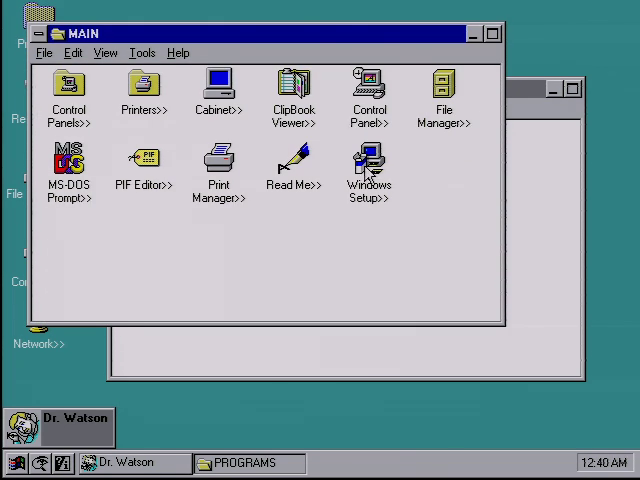
Task: Launch Print Manager
Action: [x=219, y=158]
